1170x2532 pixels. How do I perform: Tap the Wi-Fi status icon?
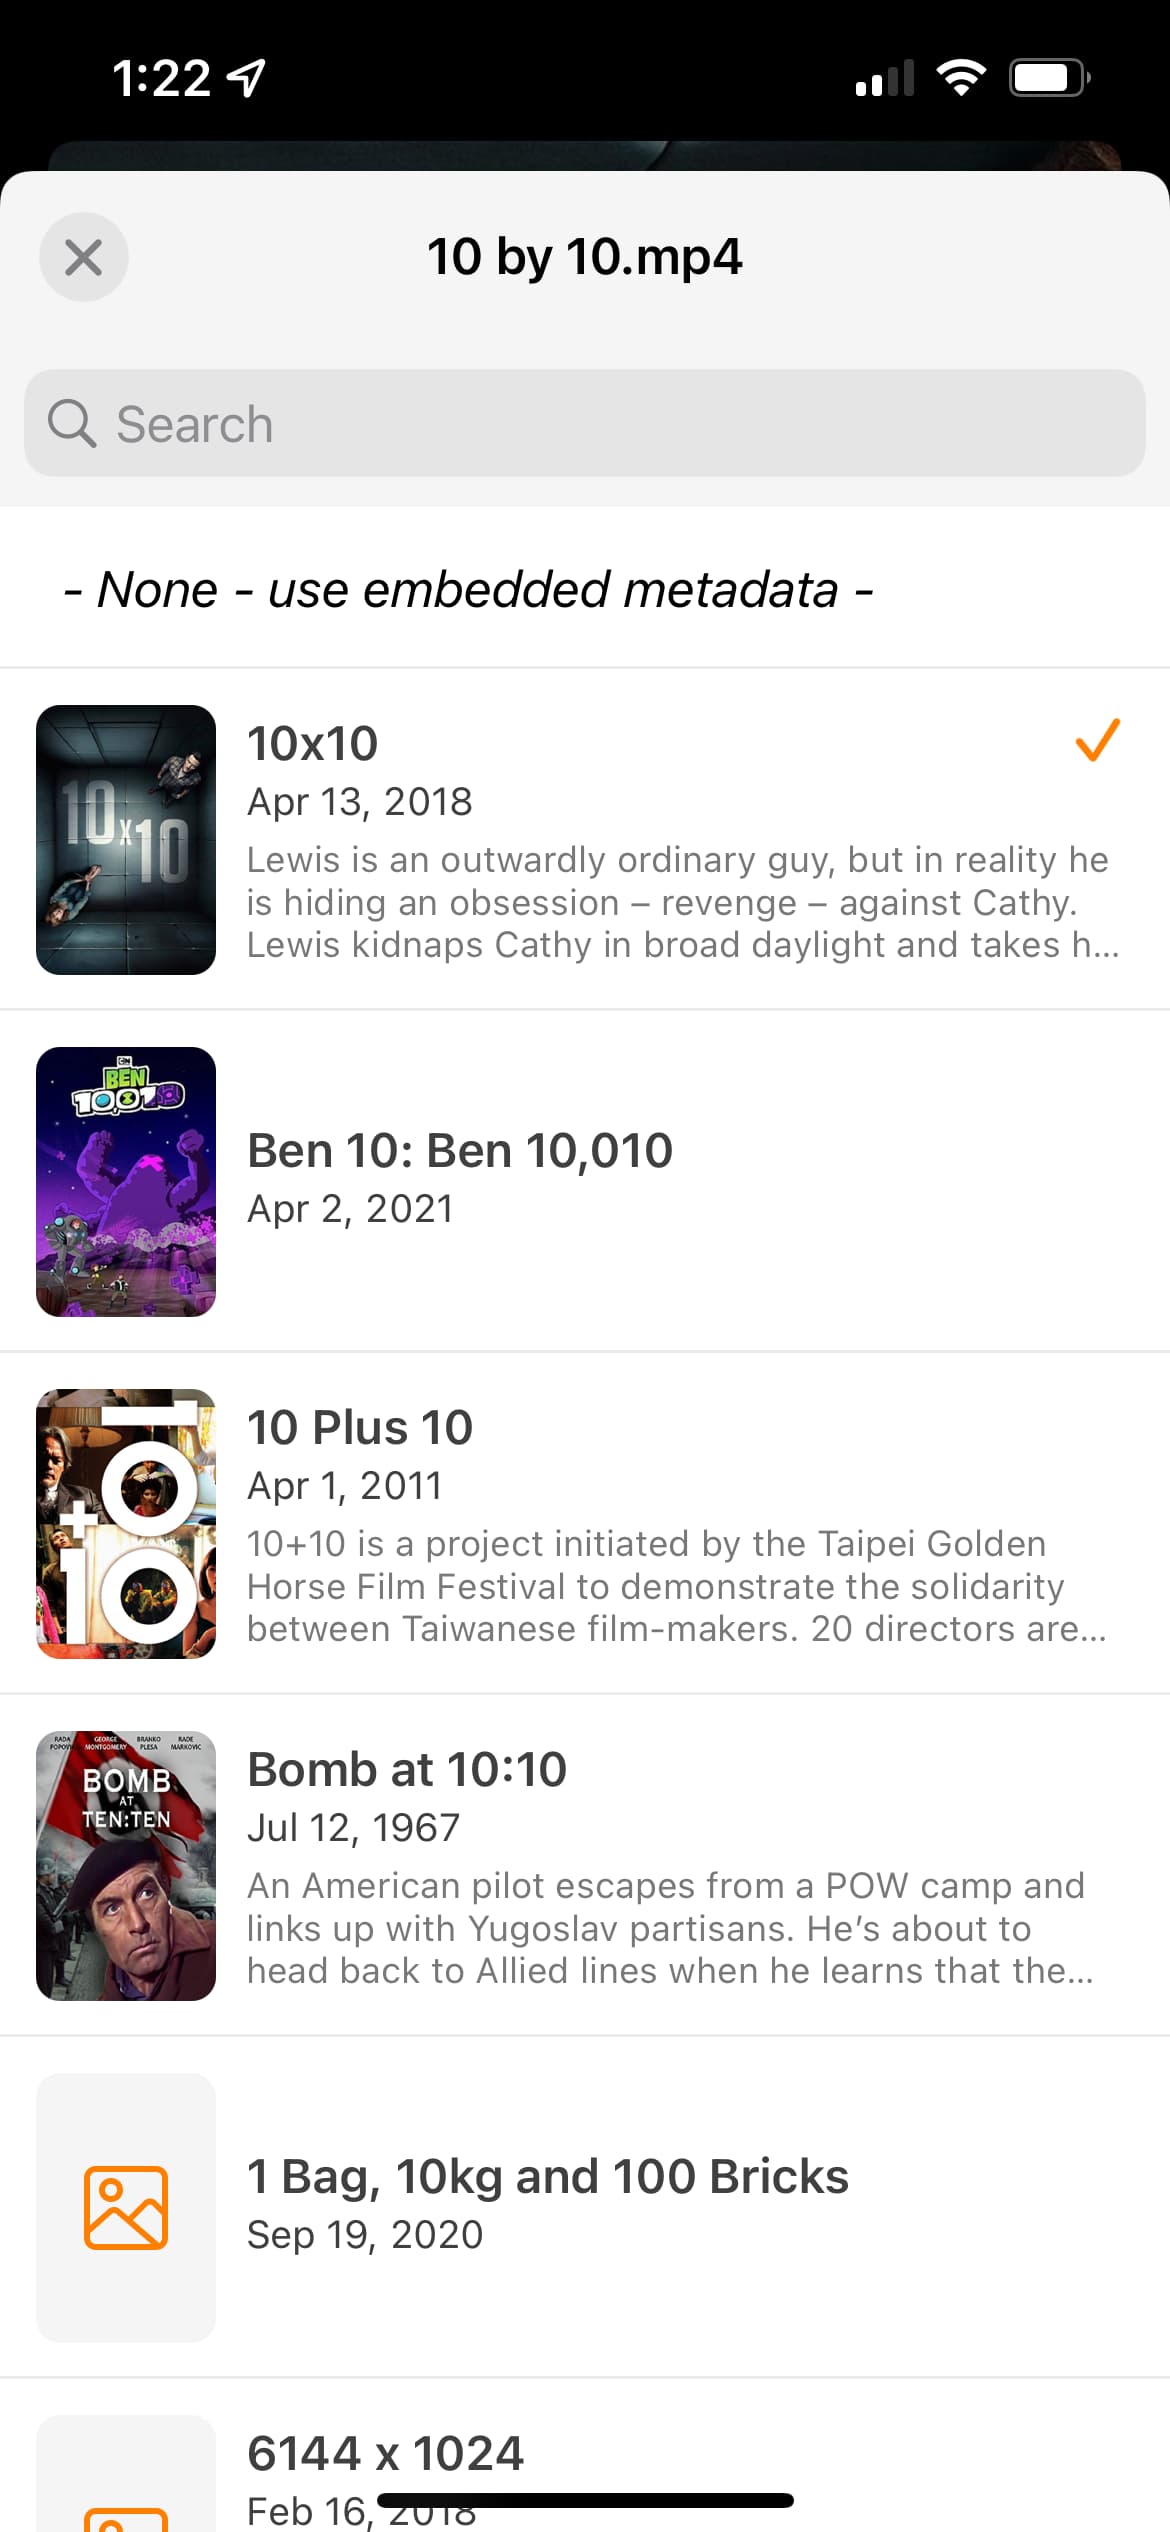961,77
